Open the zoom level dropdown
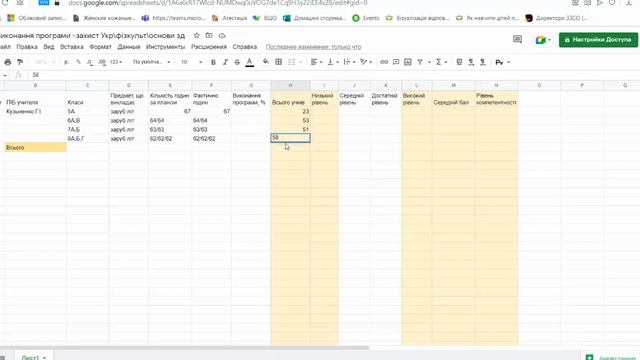Image resolution: width=640 pixels, height=360 pixels. [x=44, y=62]
